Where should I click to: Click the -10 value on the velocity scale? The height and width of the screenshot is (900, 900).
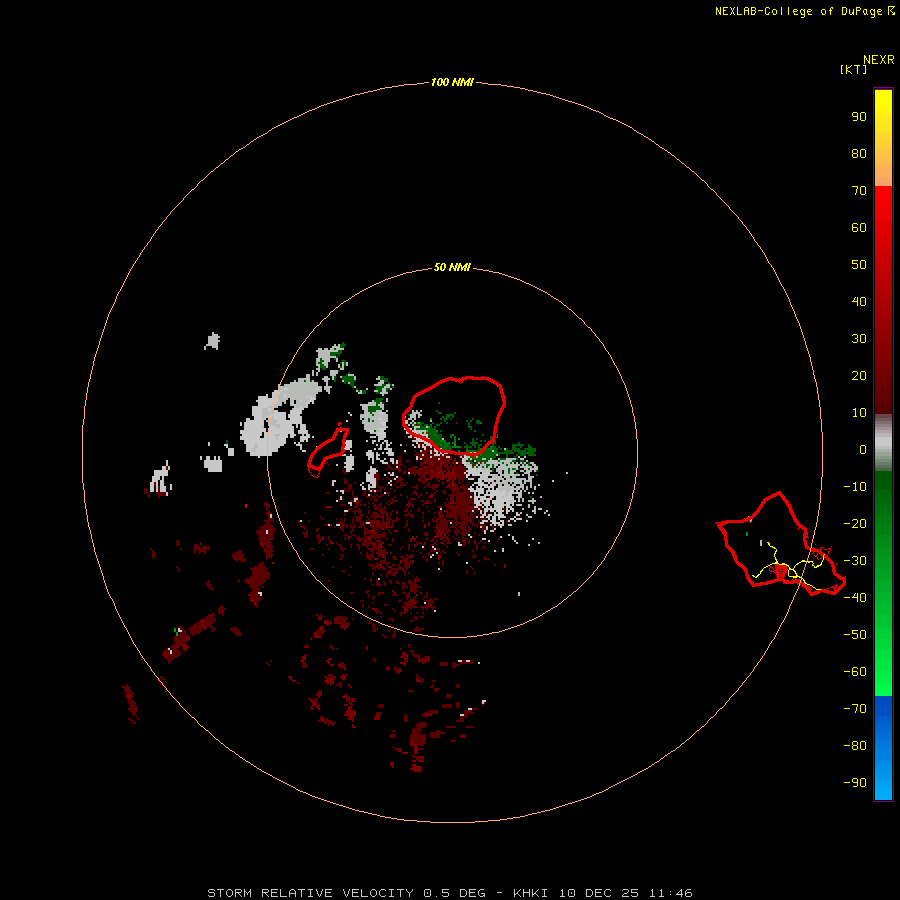click(x=855, y=487)
